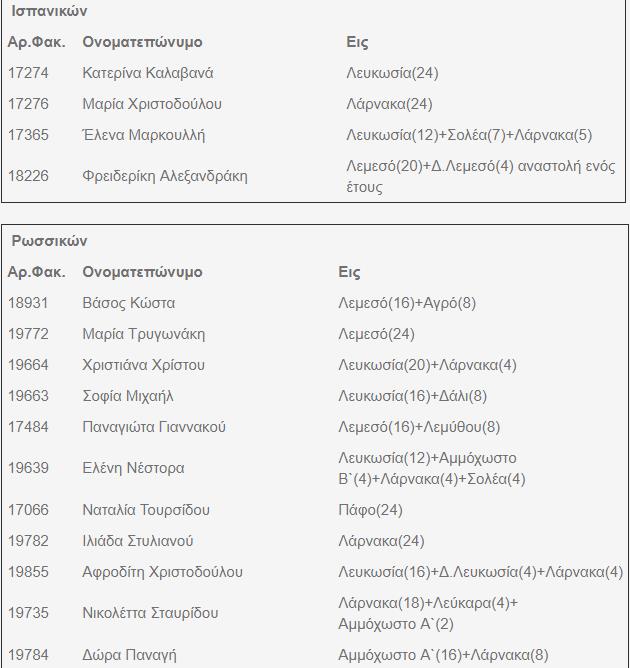Click the placement Λεμεσό(16)+Λεμύθου(8)

coord(419,427)
